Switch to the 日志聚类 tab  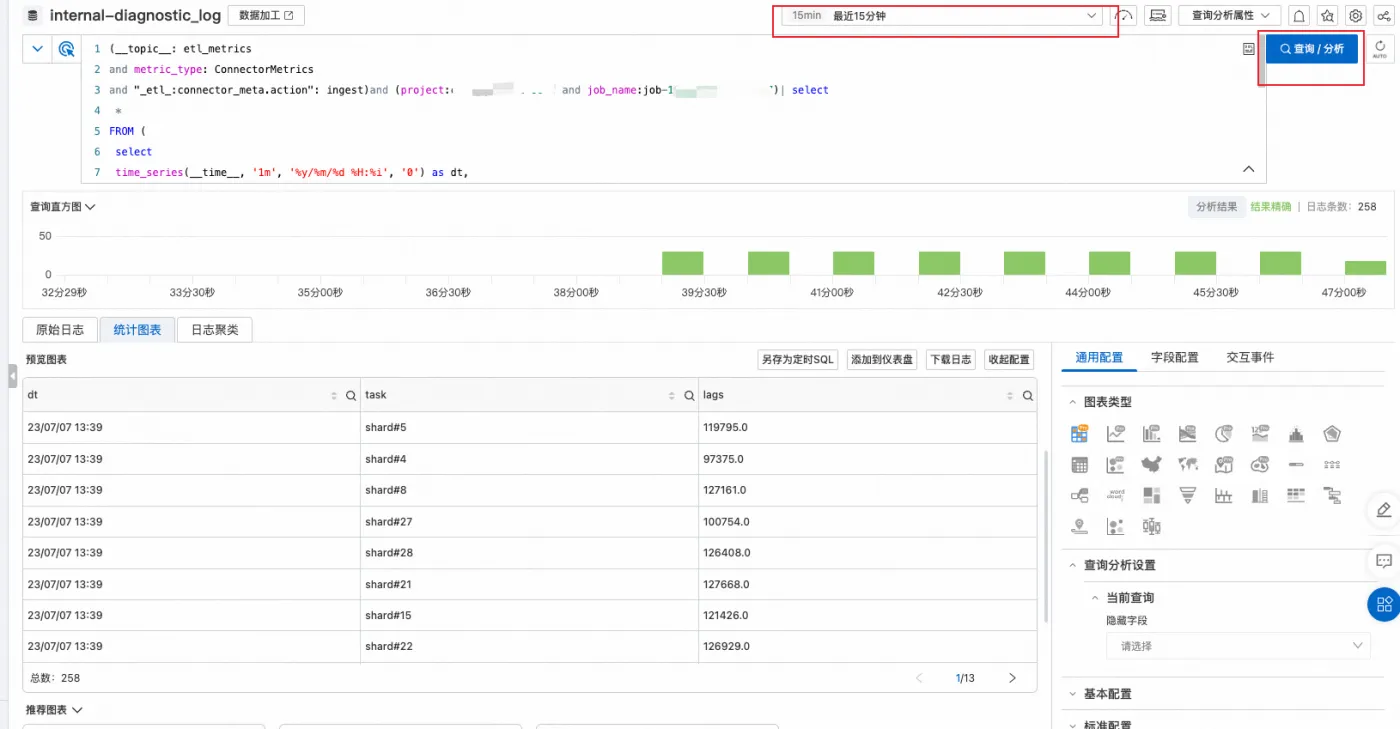click(x=215, y=330)
